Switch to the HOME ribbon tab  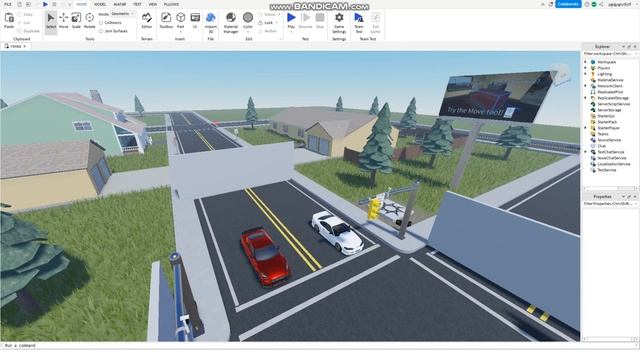82,4
